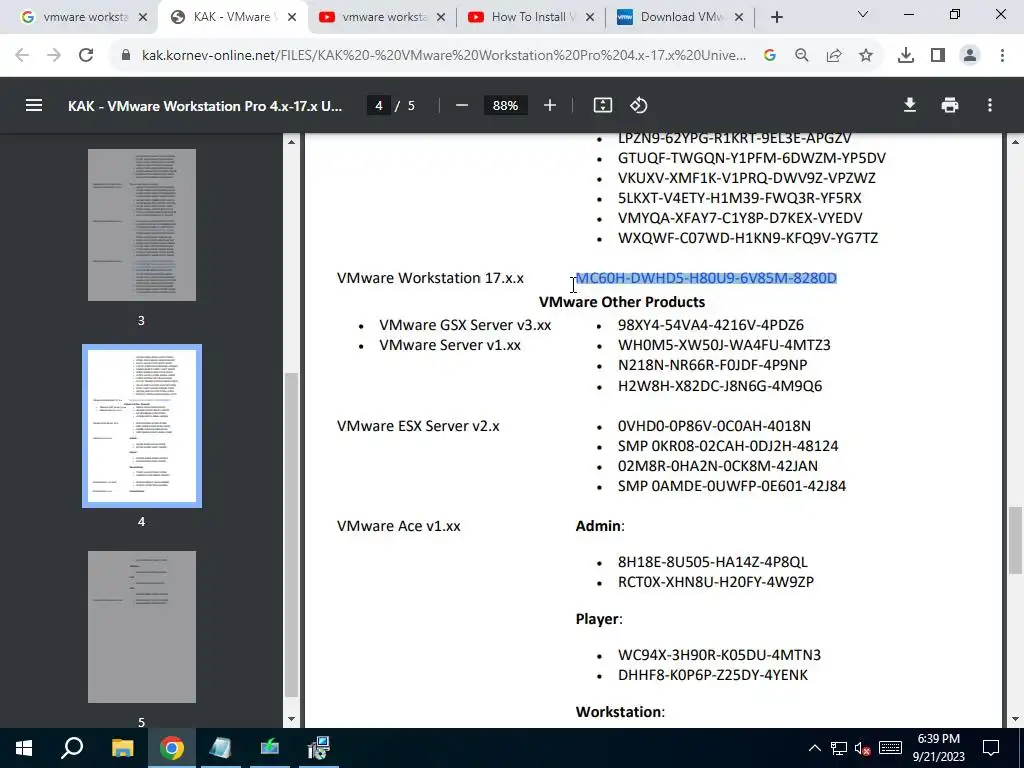Click key 98XY4-54VA4-4216V-4PDZ6
Screen dimensions: 1024x768
click(711, 325)
